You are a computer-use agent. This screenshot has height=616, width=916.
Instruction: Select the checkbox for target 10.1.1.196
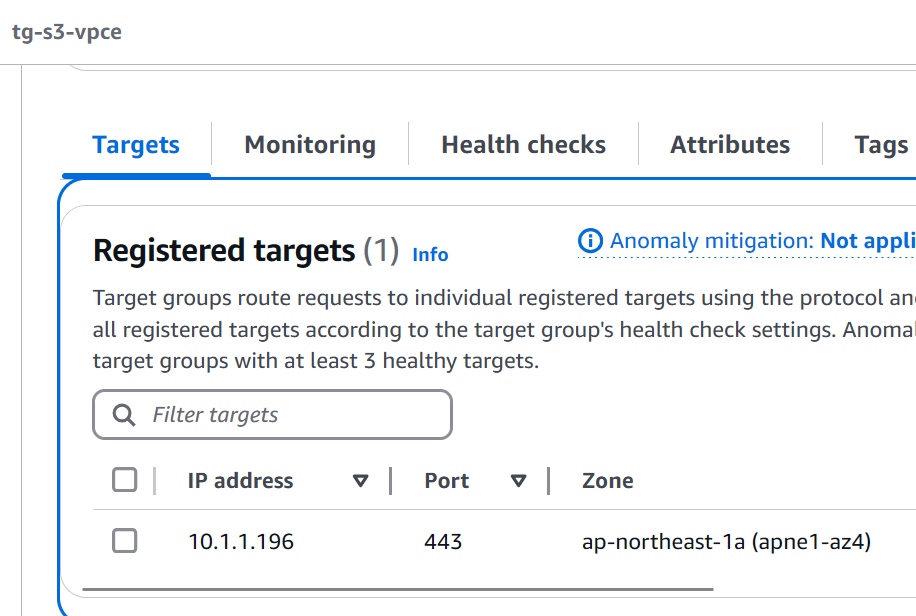click(x=124, y=541)
